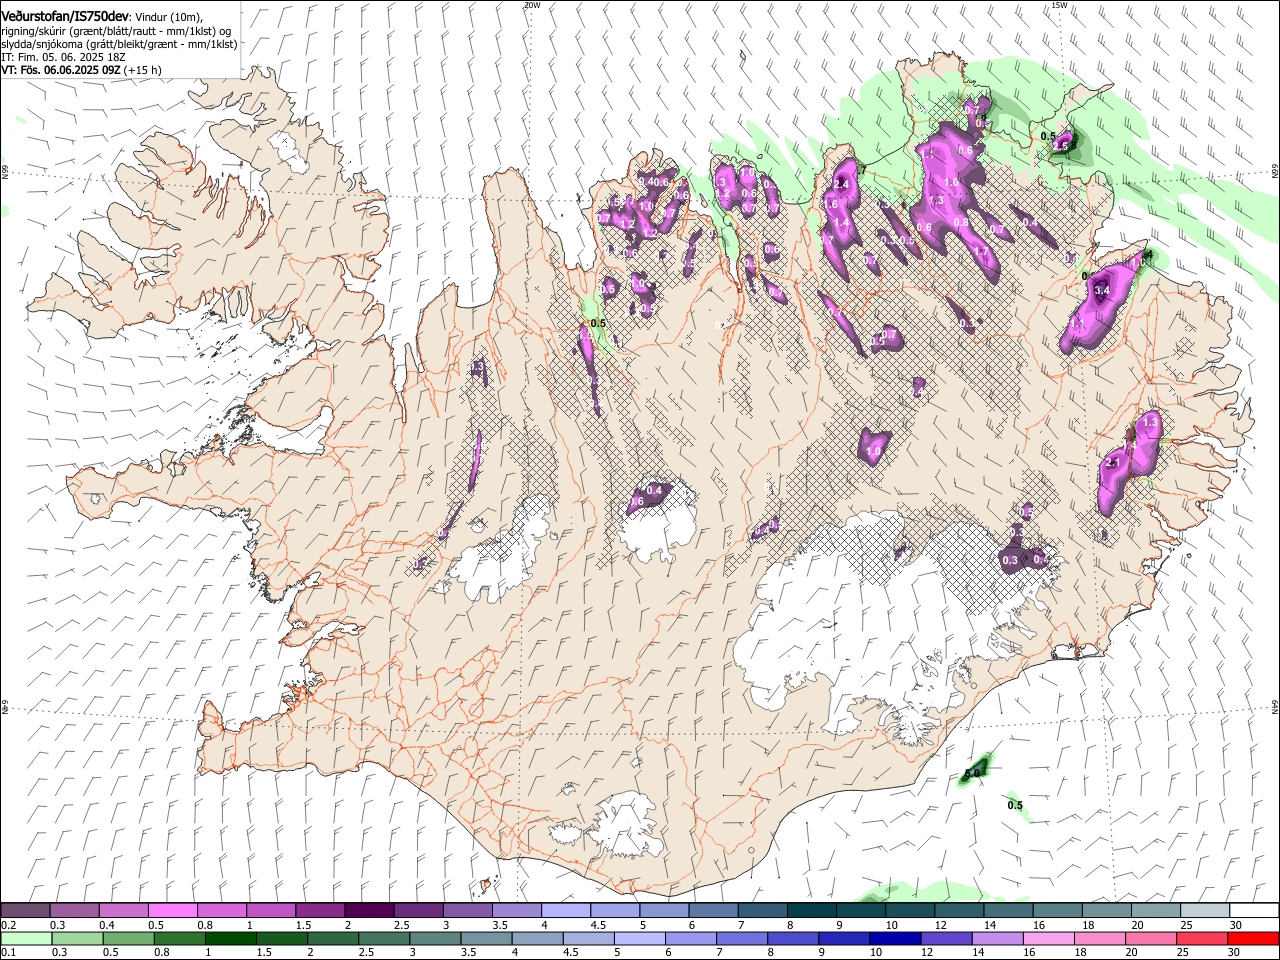Pick the navy blue 10–12 rain legend swatch
The width and height of the screenshot is (1280, 960).
pyautogui.click(x=895, y=938)
